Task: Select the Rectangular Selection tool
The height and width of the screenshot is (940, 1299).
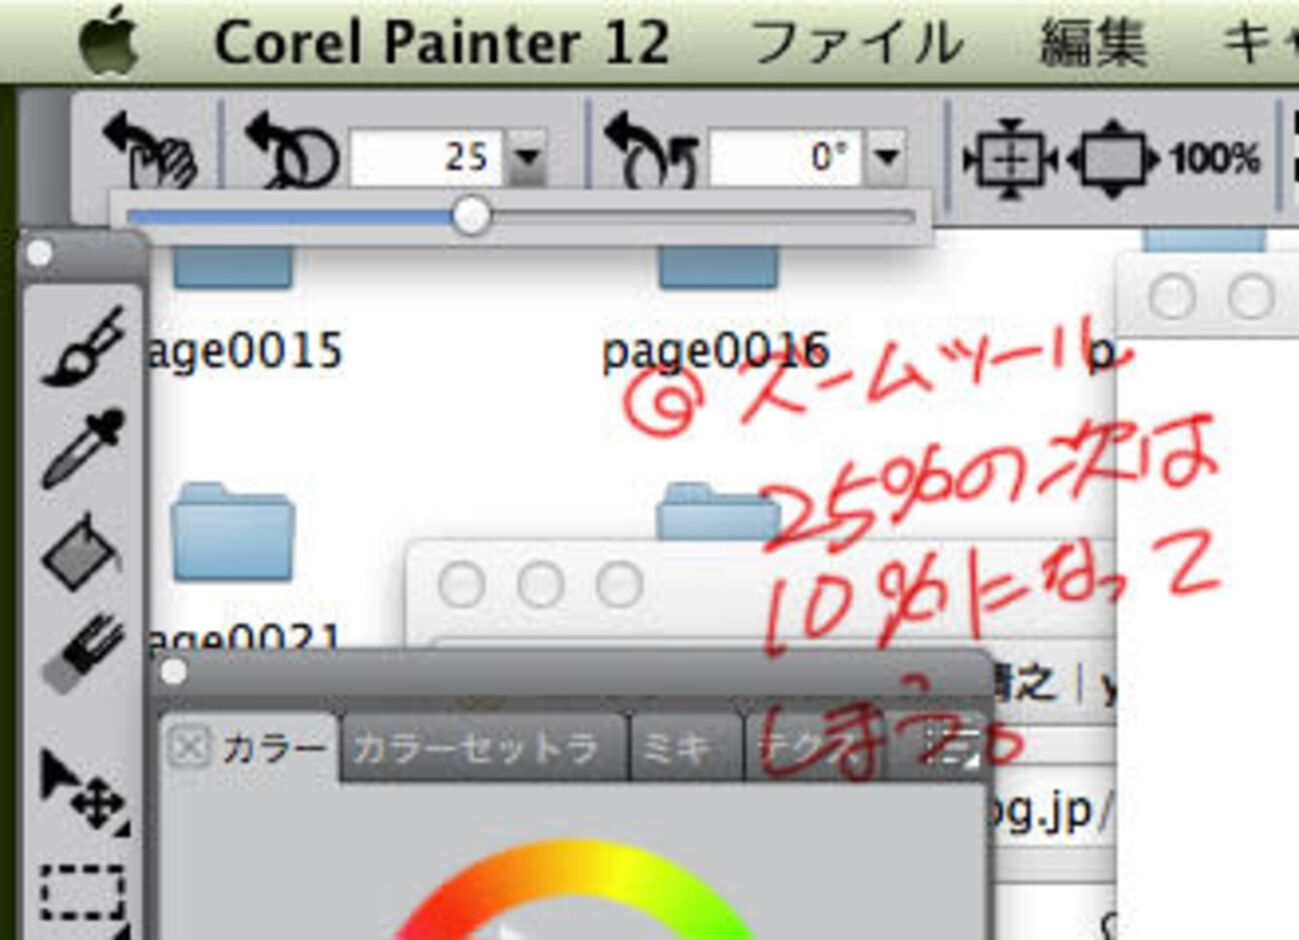Action: (84, 895)
